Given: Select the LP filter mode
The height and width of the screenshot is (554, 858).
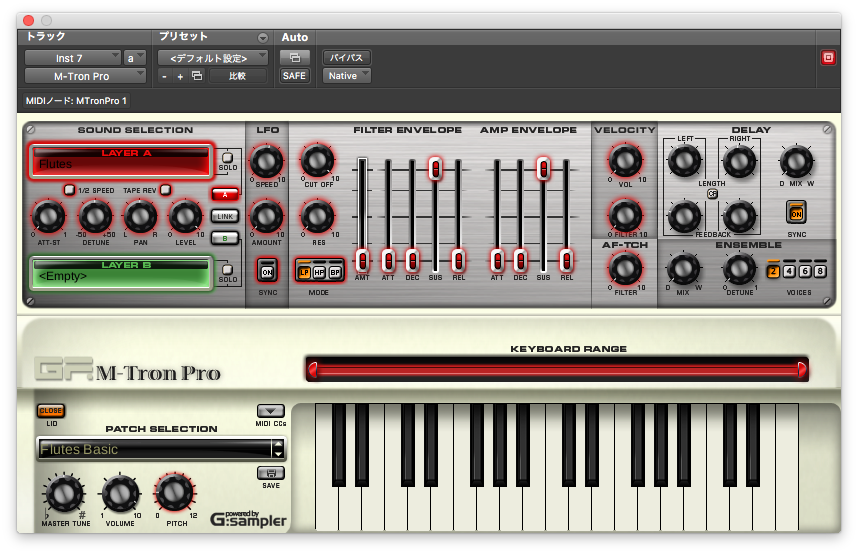Looking at the screenshot, I should [304, 272].
